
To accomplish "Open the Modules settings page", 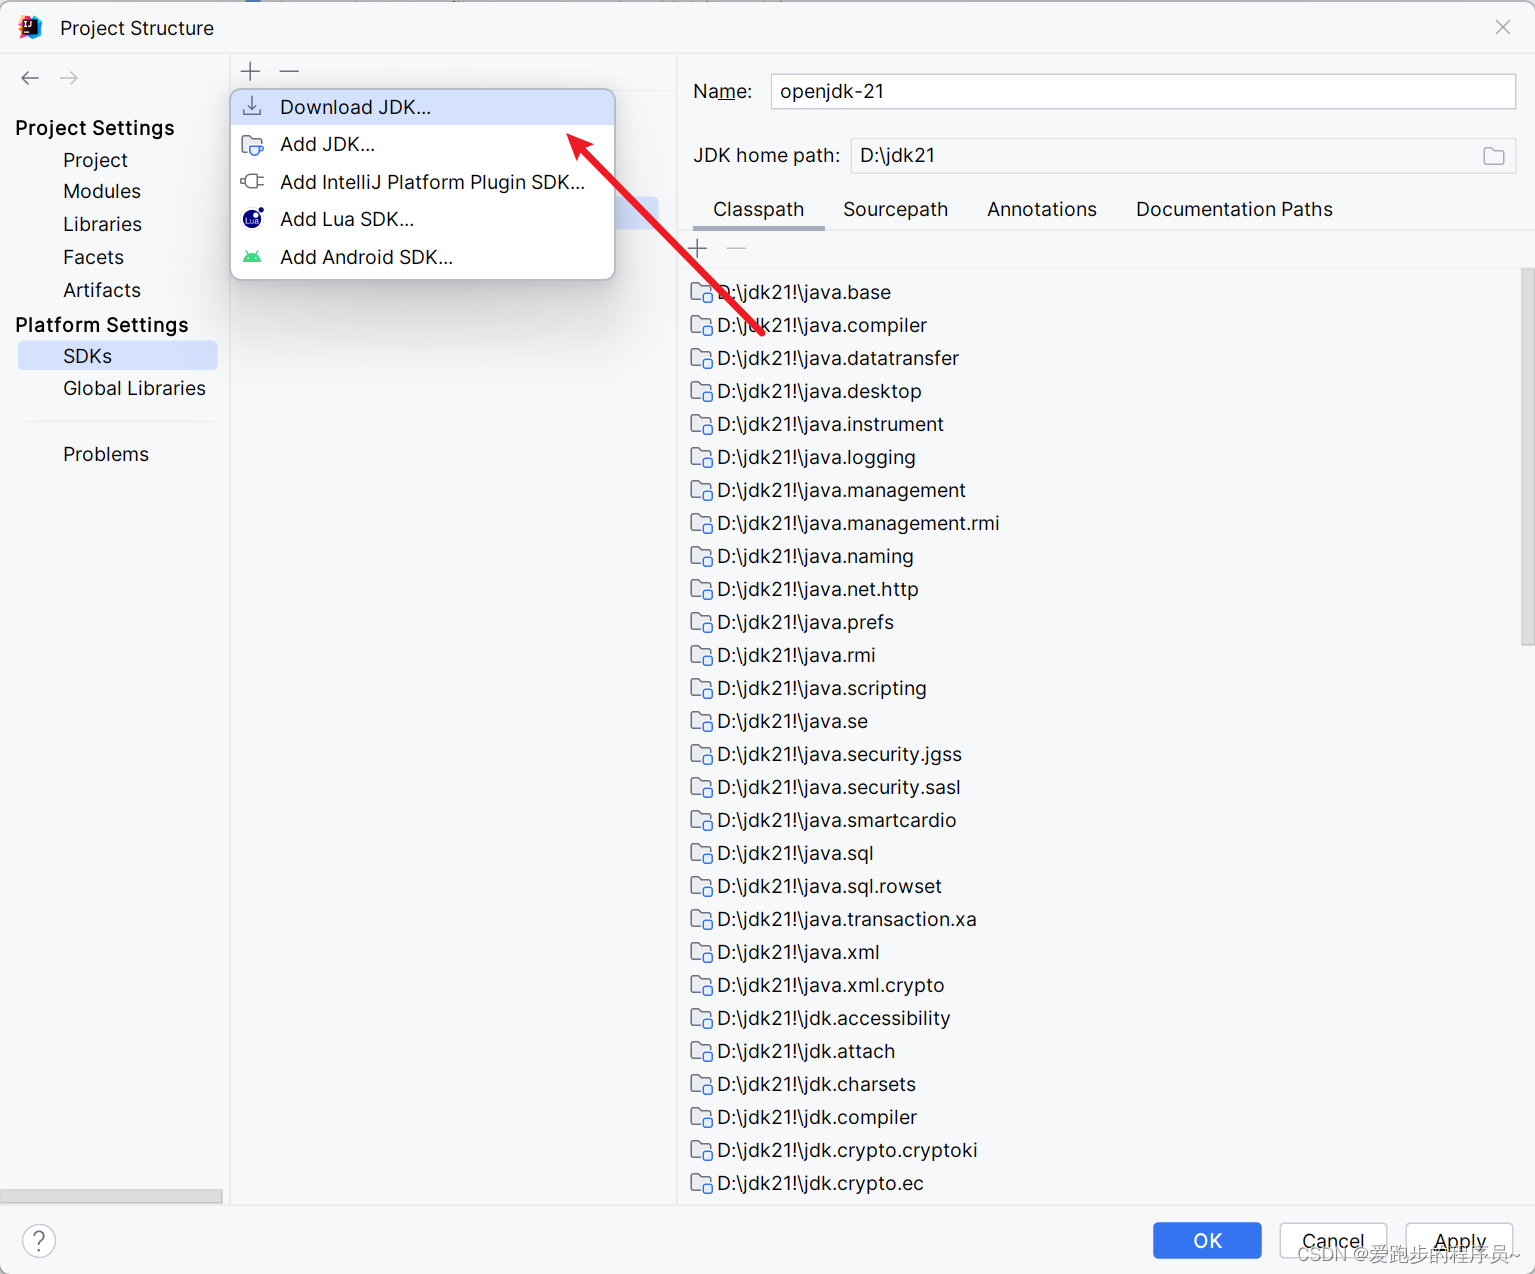I will click(x=102, y=191).
